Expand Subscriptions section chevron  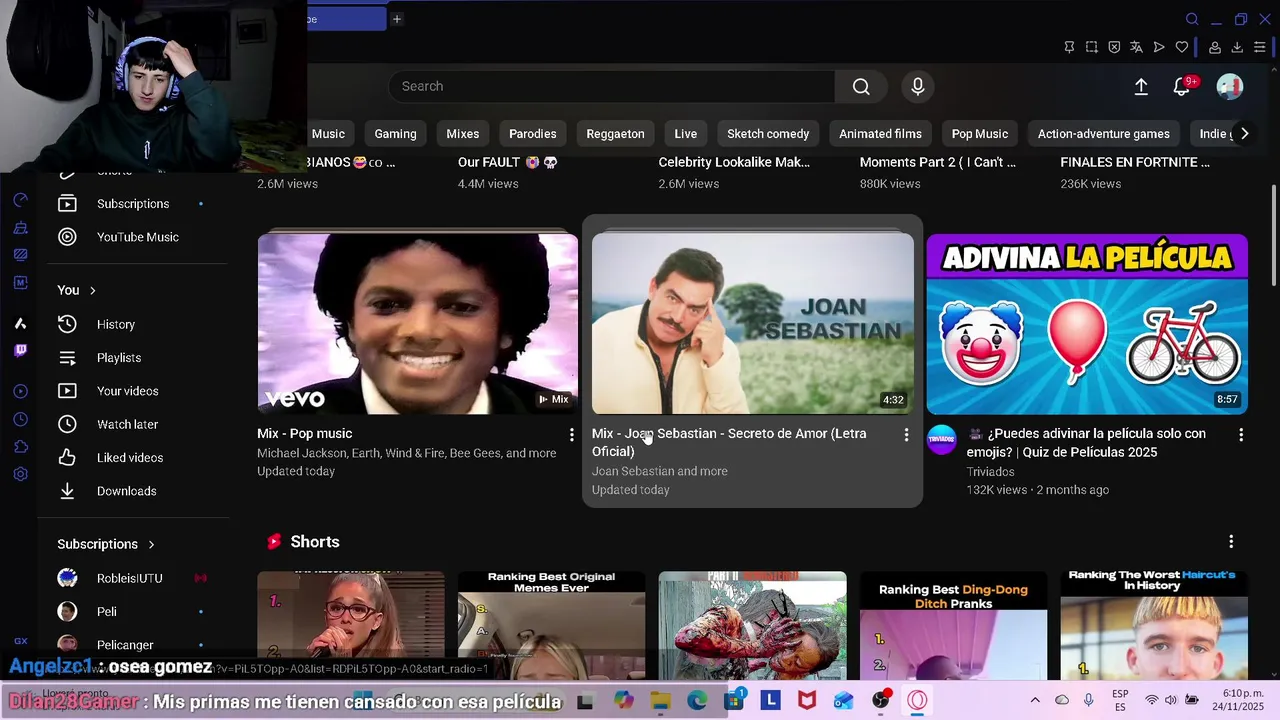151,544
